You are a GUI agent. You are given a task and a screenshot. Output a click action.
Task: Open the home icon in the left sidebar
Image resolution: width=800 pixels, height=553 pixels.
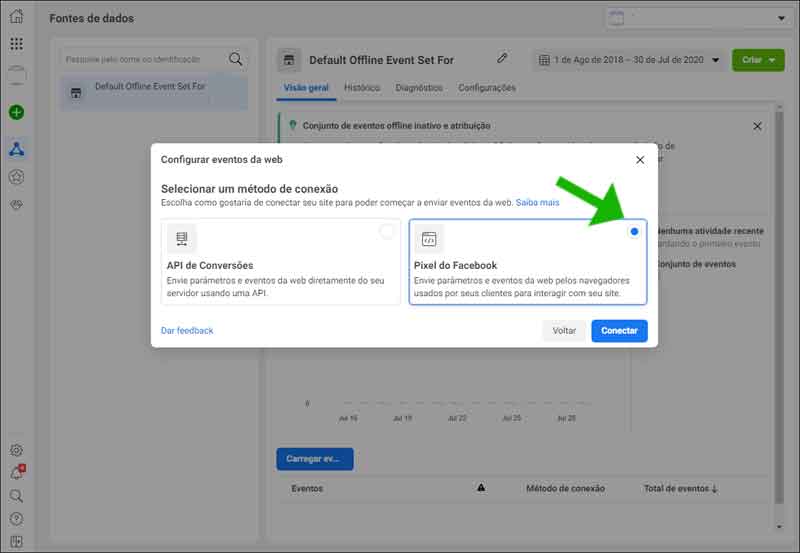pos(16,16)
